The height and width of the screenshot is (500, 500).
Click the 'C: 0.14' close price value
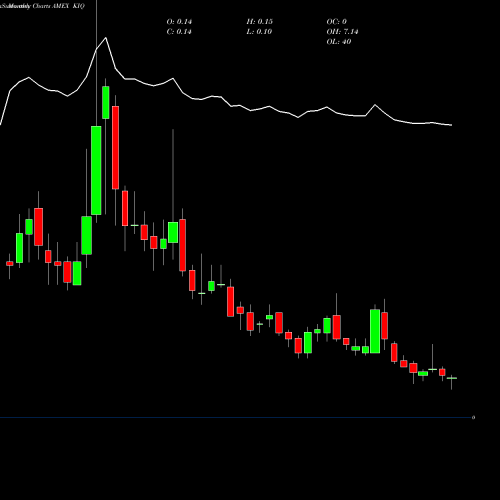pyautogui.click(x=179, y=32)
